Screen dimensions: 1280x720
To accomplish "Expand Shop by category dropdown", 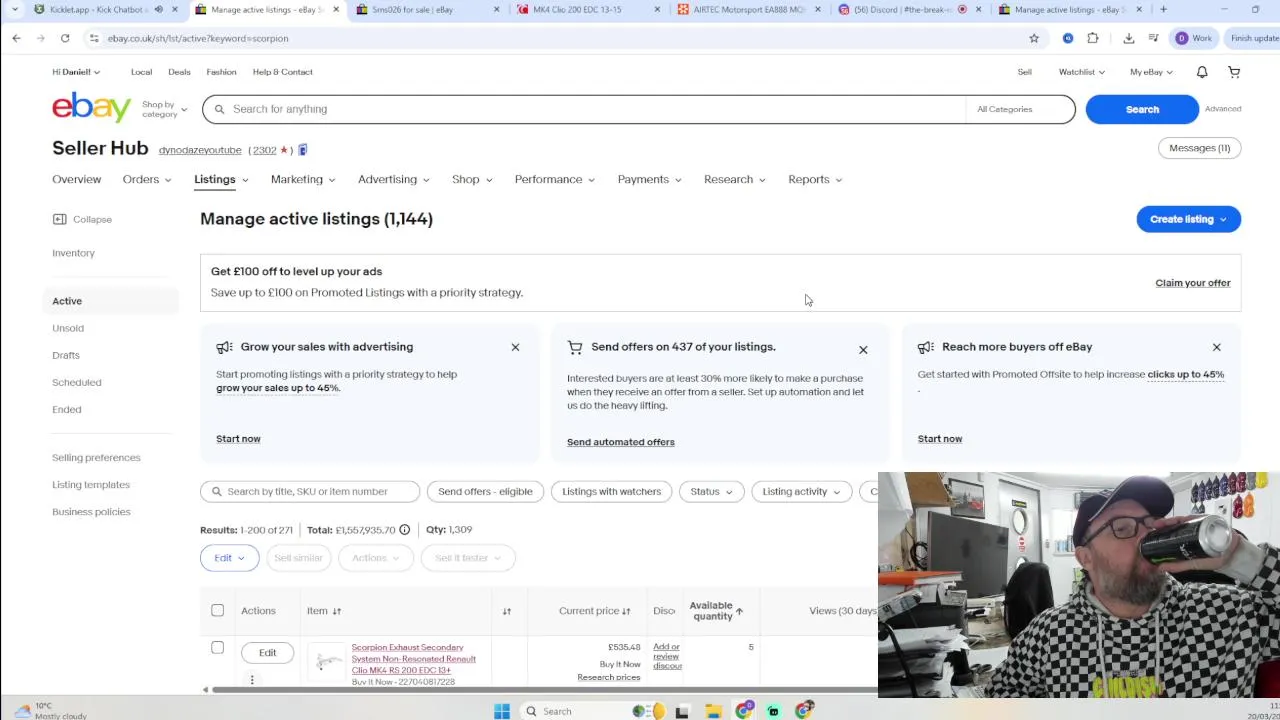I will click(x=165, y=109).
